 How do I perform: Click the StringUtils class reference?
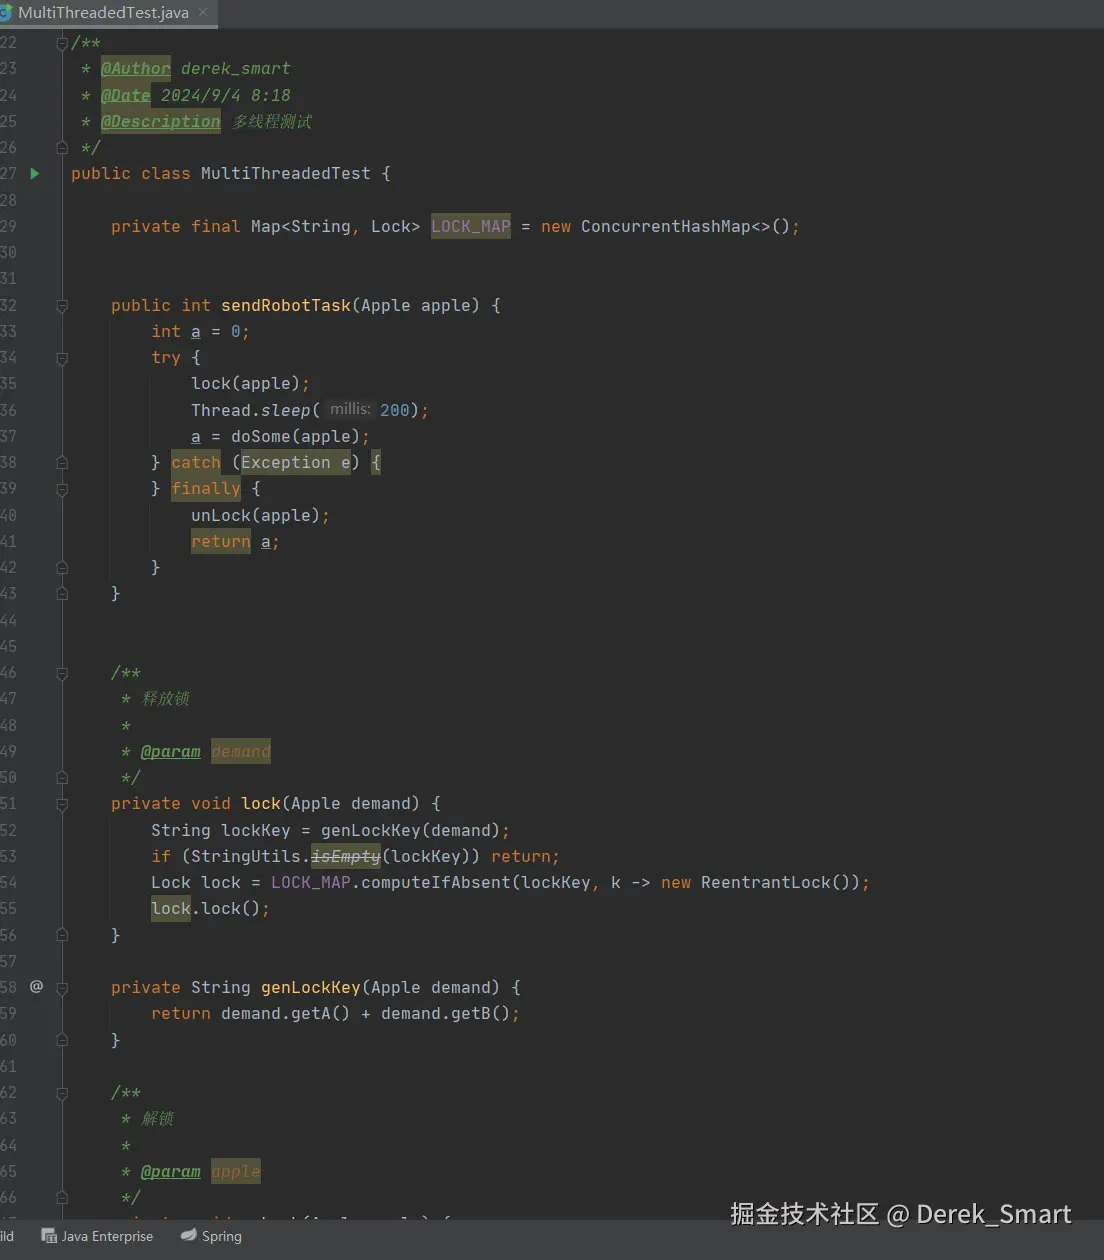pos(246,856)
